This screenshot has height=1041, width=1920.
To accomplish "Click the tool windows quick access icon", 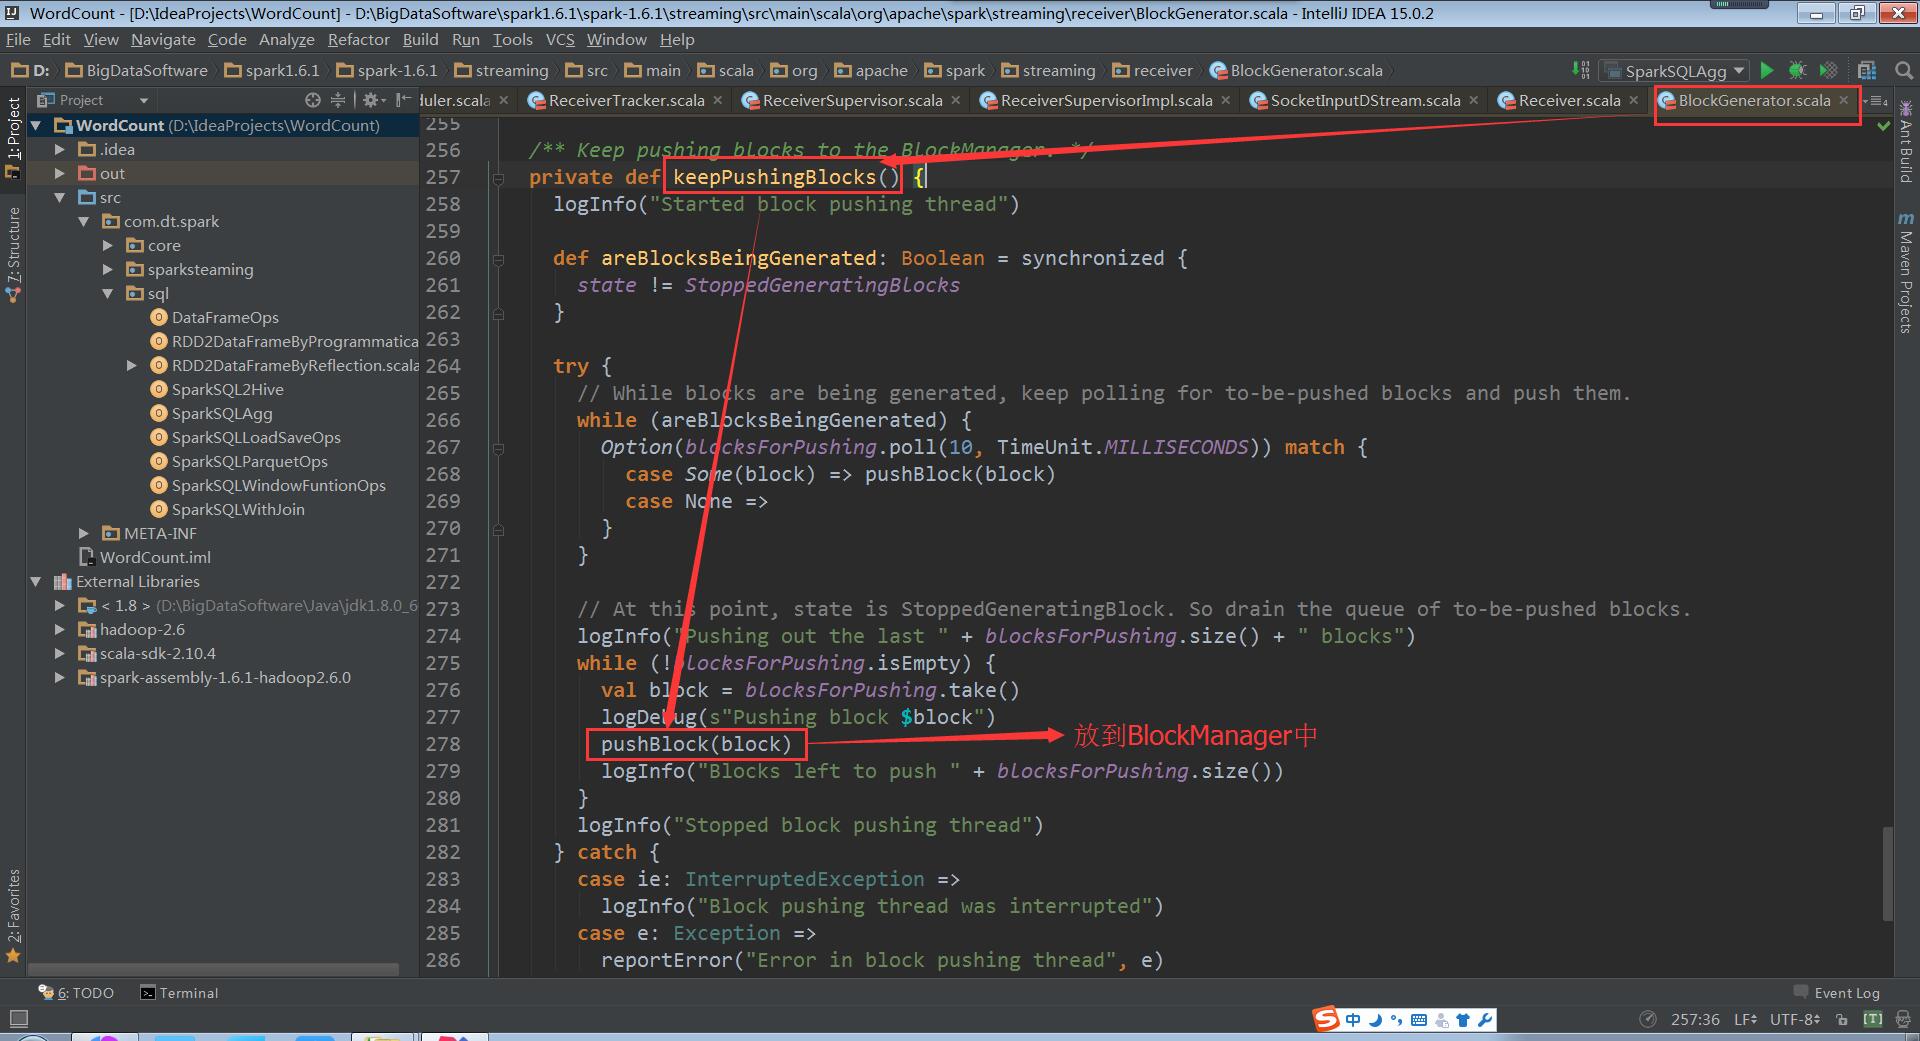I will coord(18,1019).
